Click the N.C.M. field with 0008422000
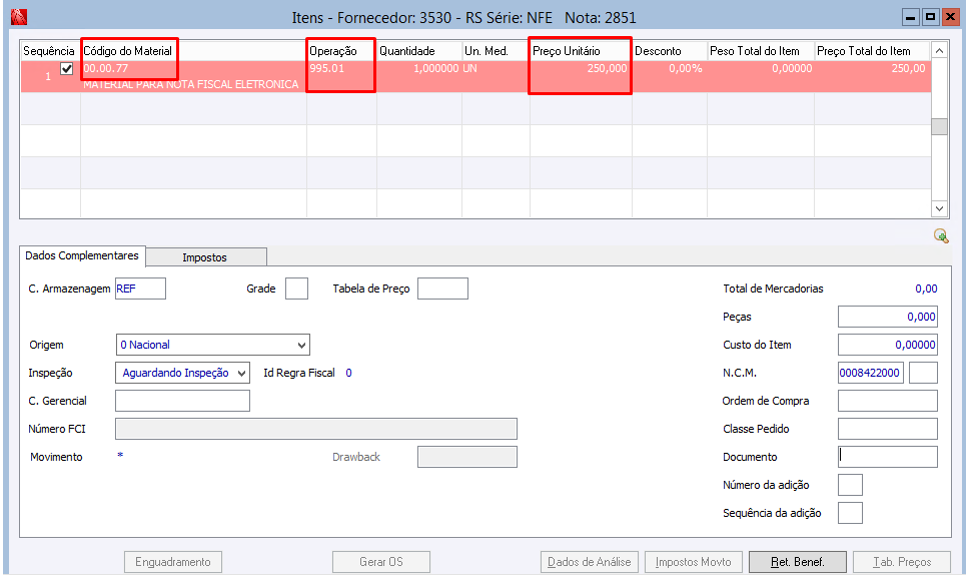Image resolution: width=966 pixels, height=579 pixels. [x=871, y=373]
